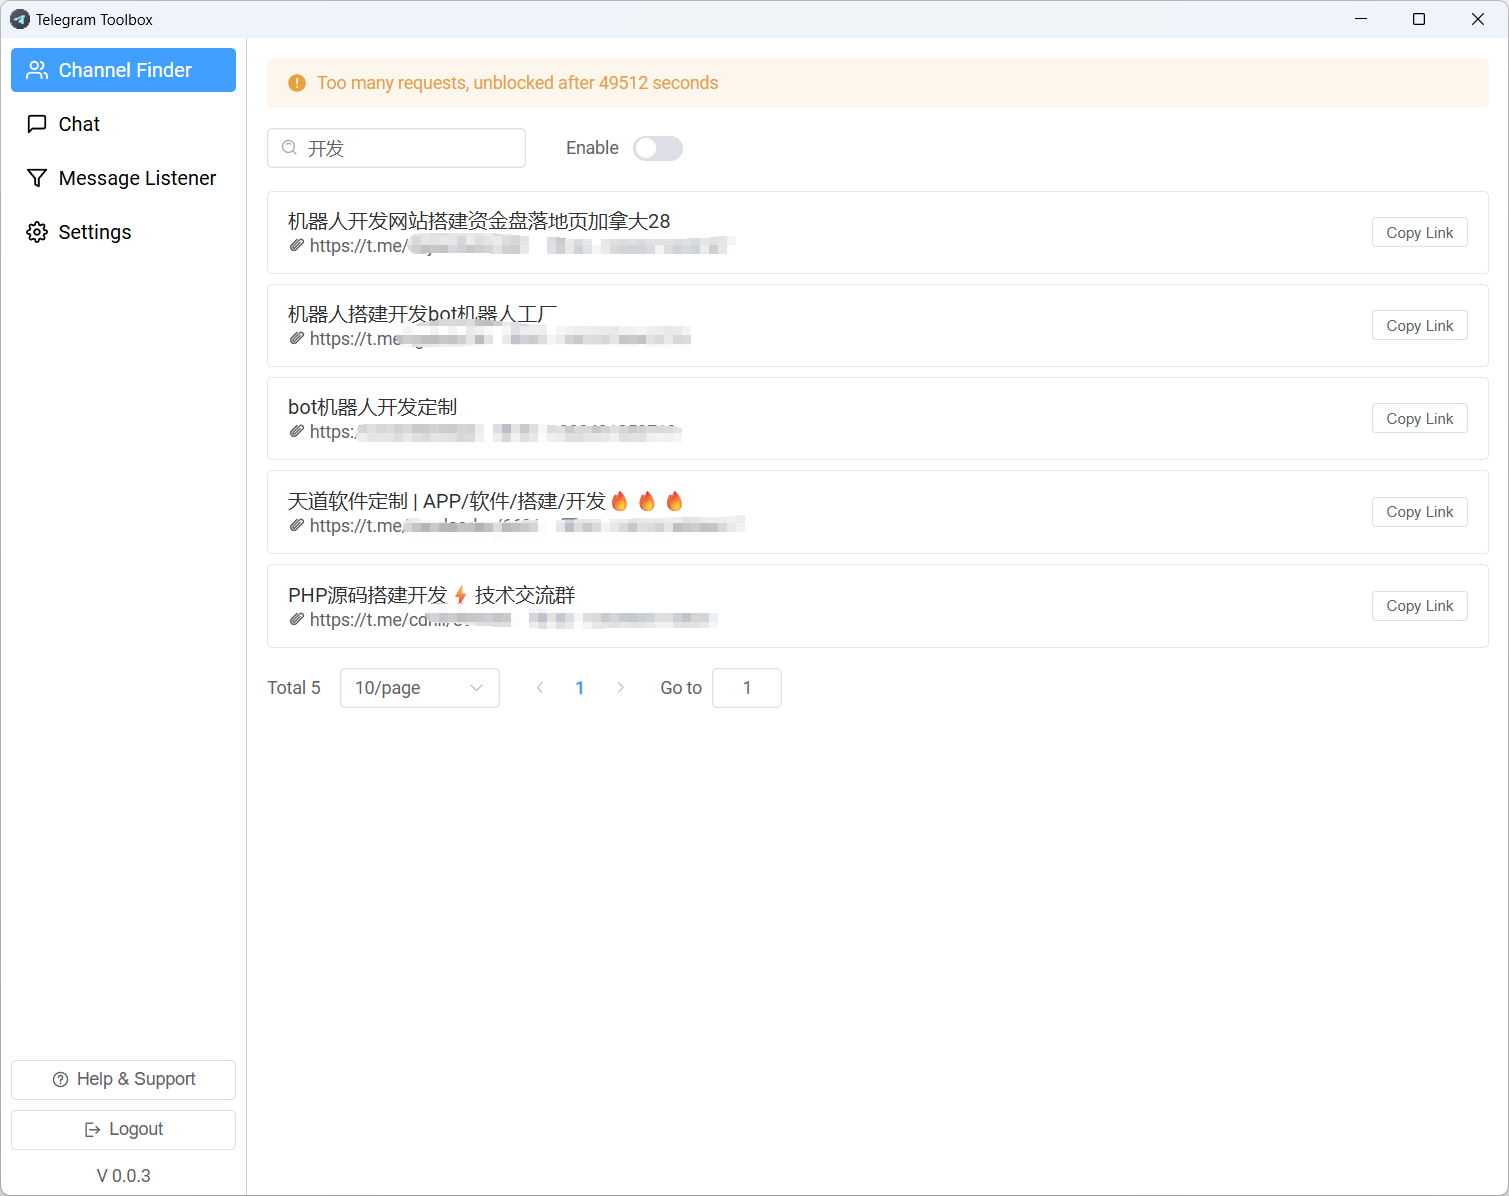Close the Telegram Toolbox window
1509x1196 pixels.
pyautogui.click(x=1478, y=19)
